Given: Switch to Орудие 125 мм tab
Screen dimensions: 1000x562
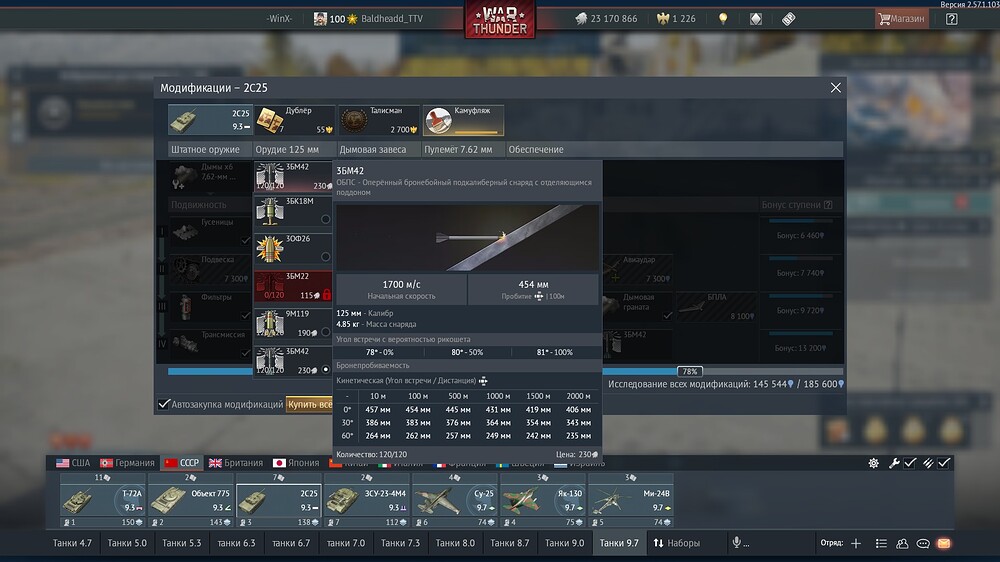Looking at the screenshot, I should pyautogui.click(x=287, y=150).
